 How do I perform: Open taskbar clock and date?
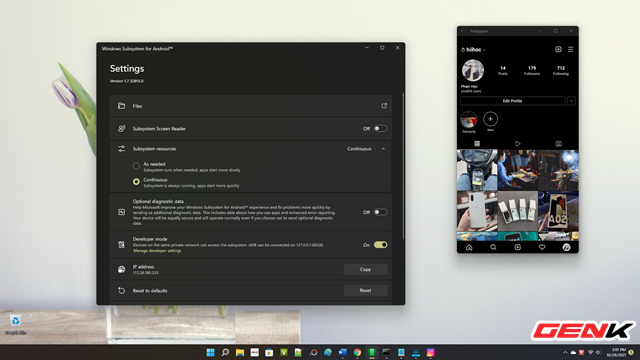[616, 352]
